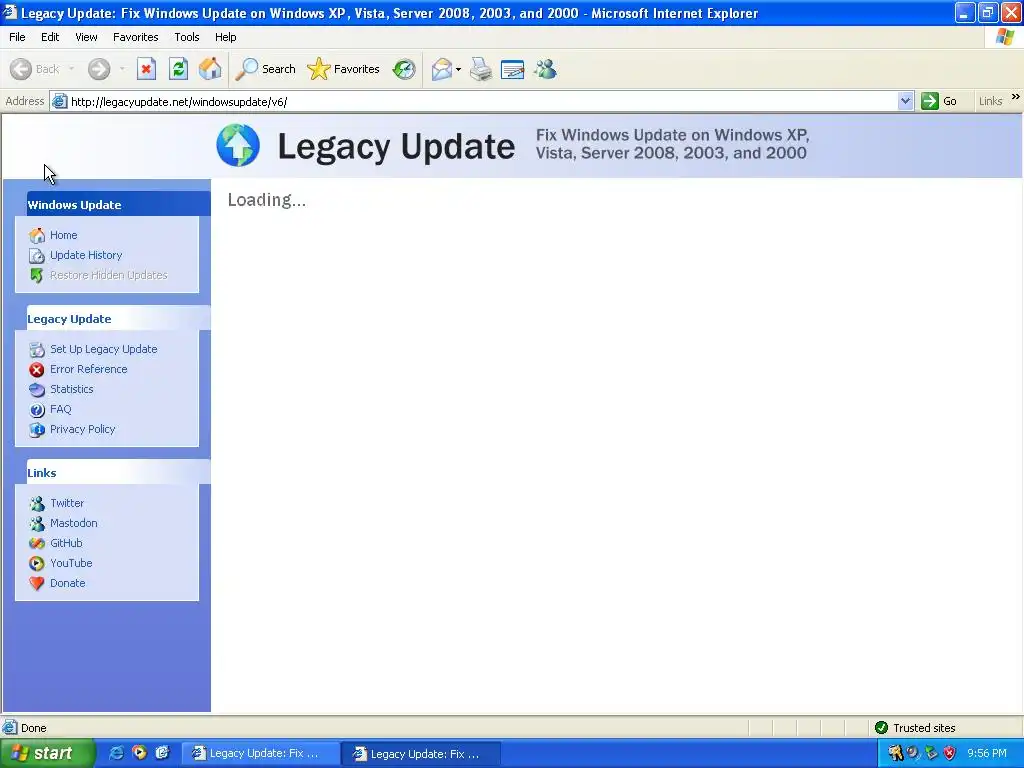Open the History toolbar icon
Screen dimensions: 1024x768
pyautogui.click(x=404, y=69)
